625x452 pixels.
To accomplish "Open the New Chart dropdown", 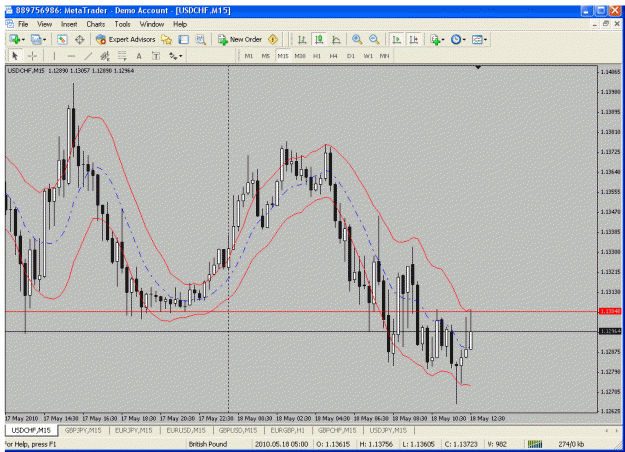I will 17,39.
